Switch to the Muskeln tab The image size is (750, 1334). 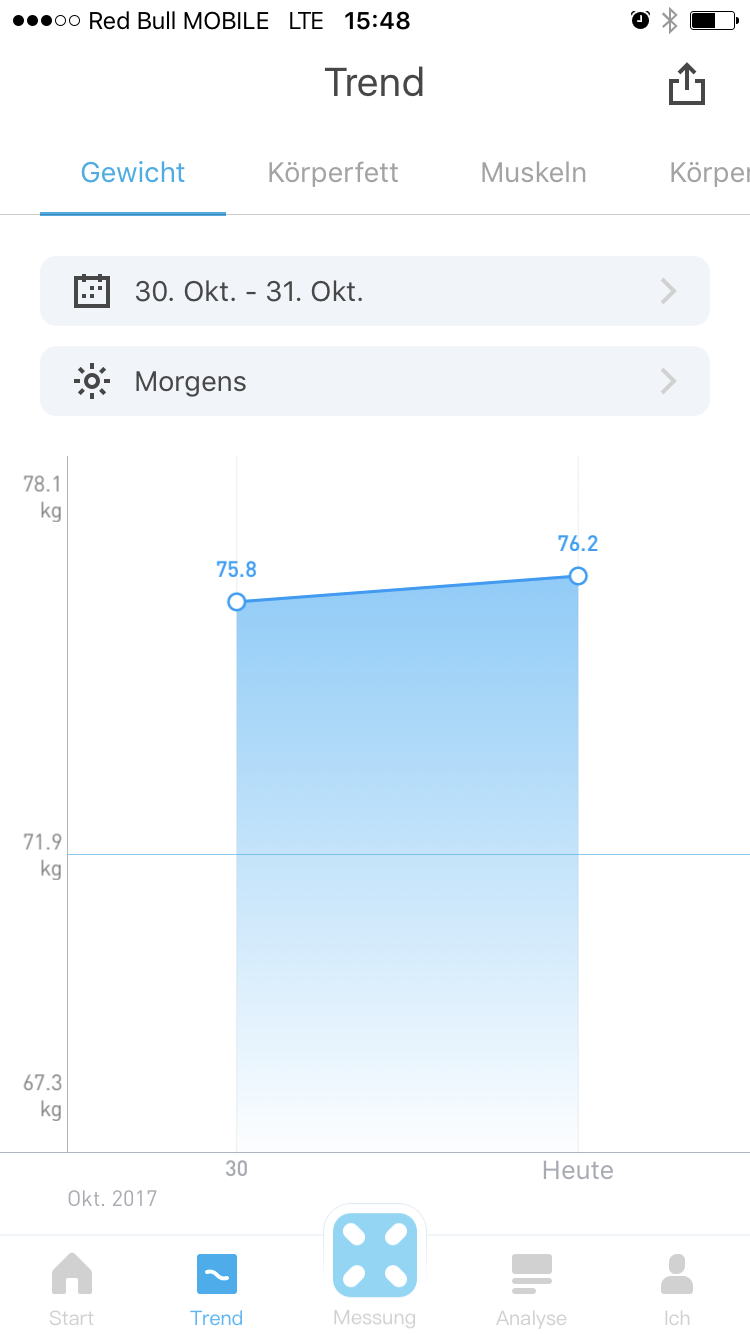533,172
